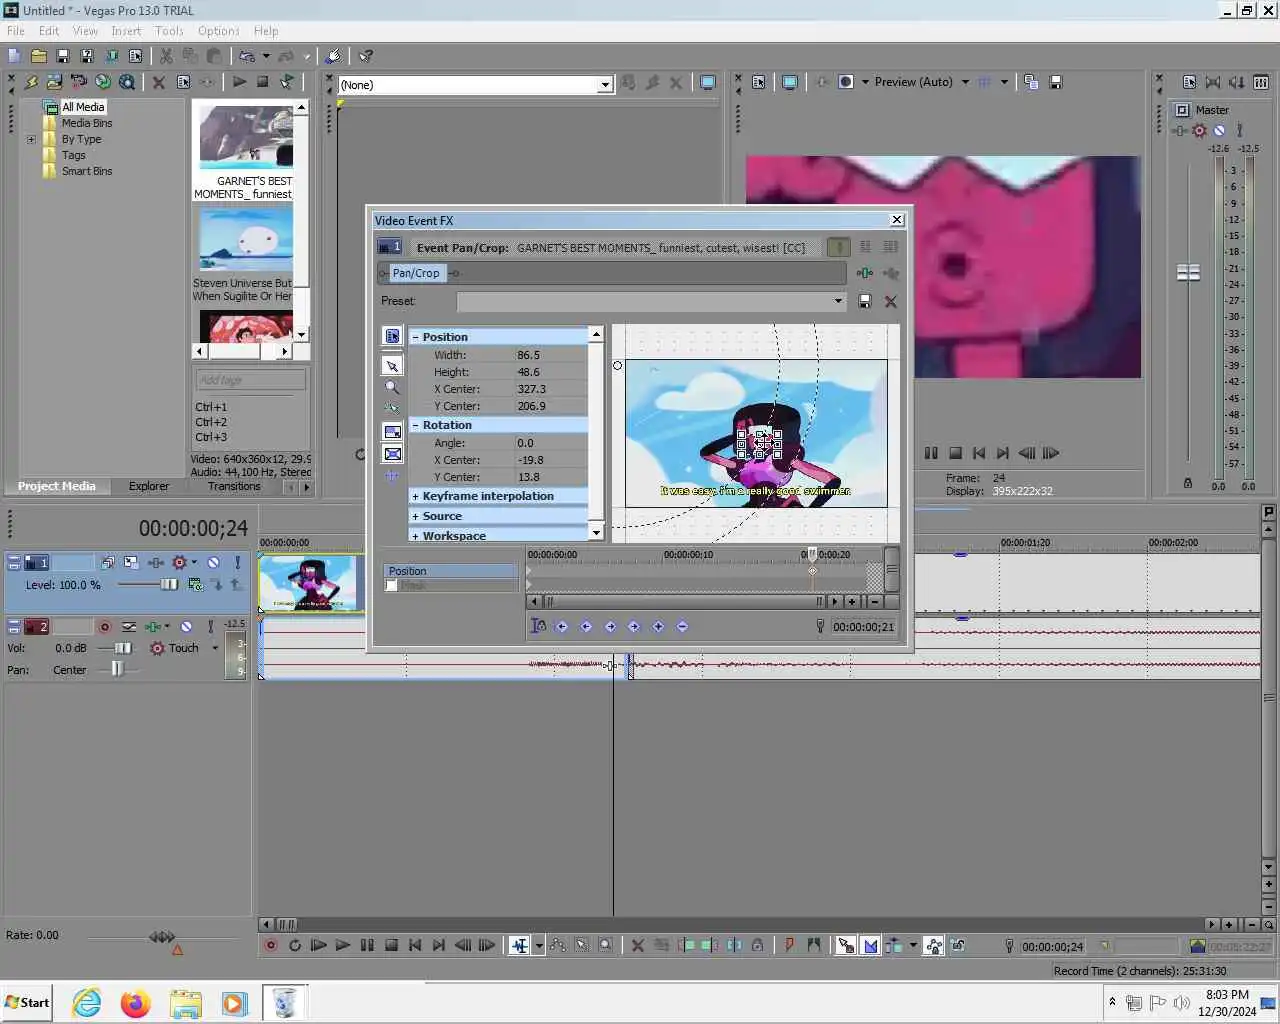
Task: Collapse the Position property group
Action: tap(416, 337)
